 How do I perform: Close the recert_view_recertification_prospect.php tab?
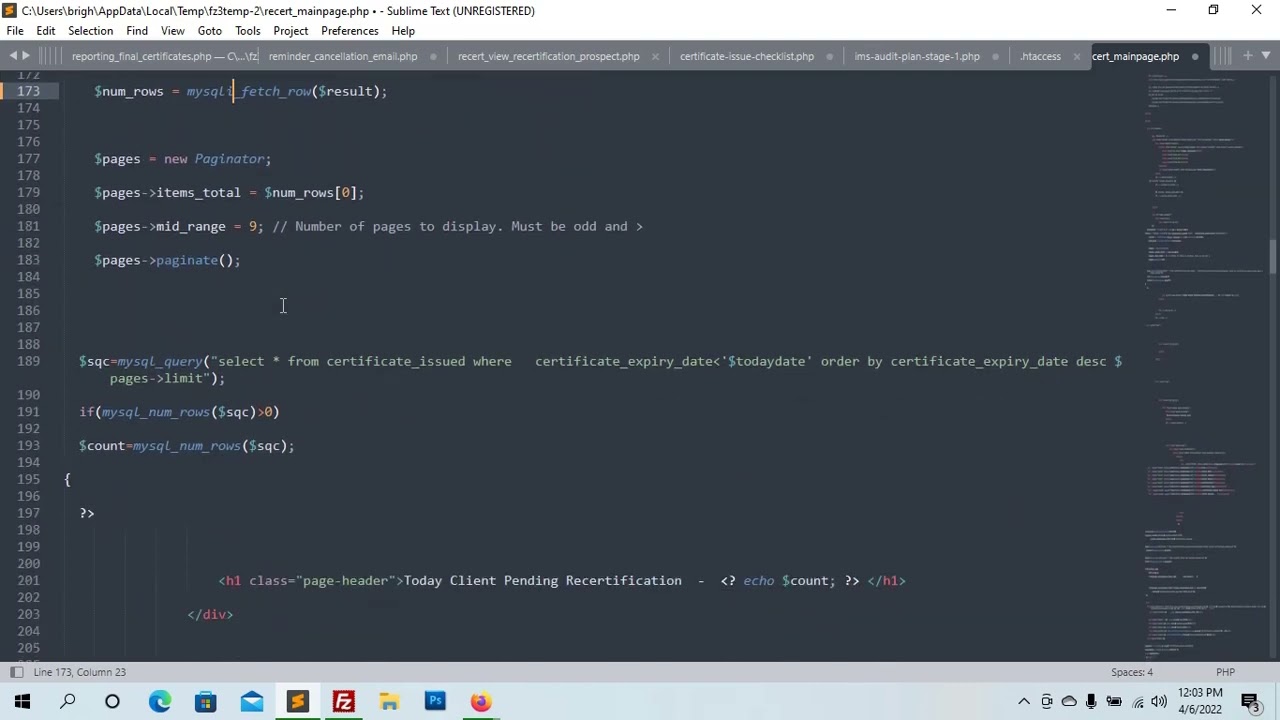pos(655,56)
